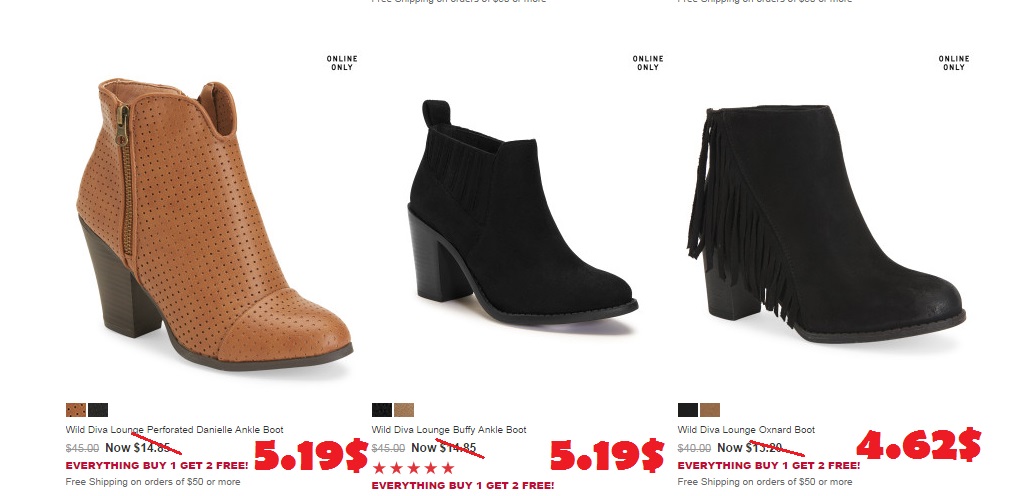The width and height of the screenshot is (1017, 496).
Task: Click Buy 1 Get 2 Free promo under Oxnard boot
Action: click(769, 466)
